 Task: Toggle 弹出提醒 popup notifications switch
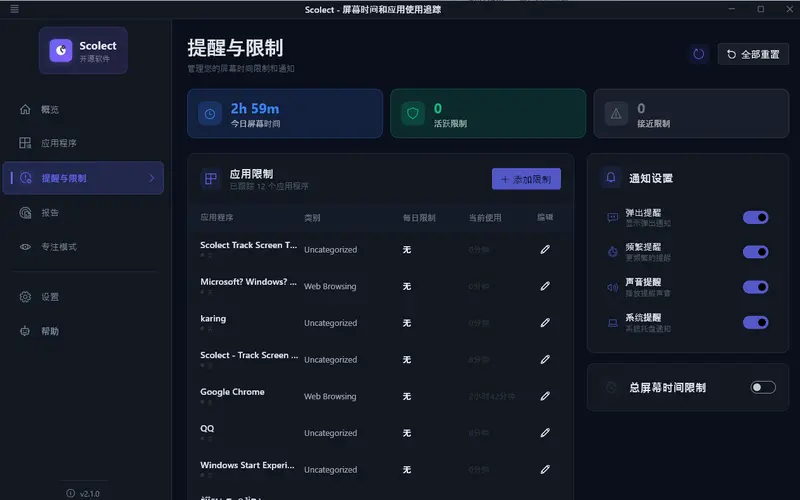[x=756, y=217]
